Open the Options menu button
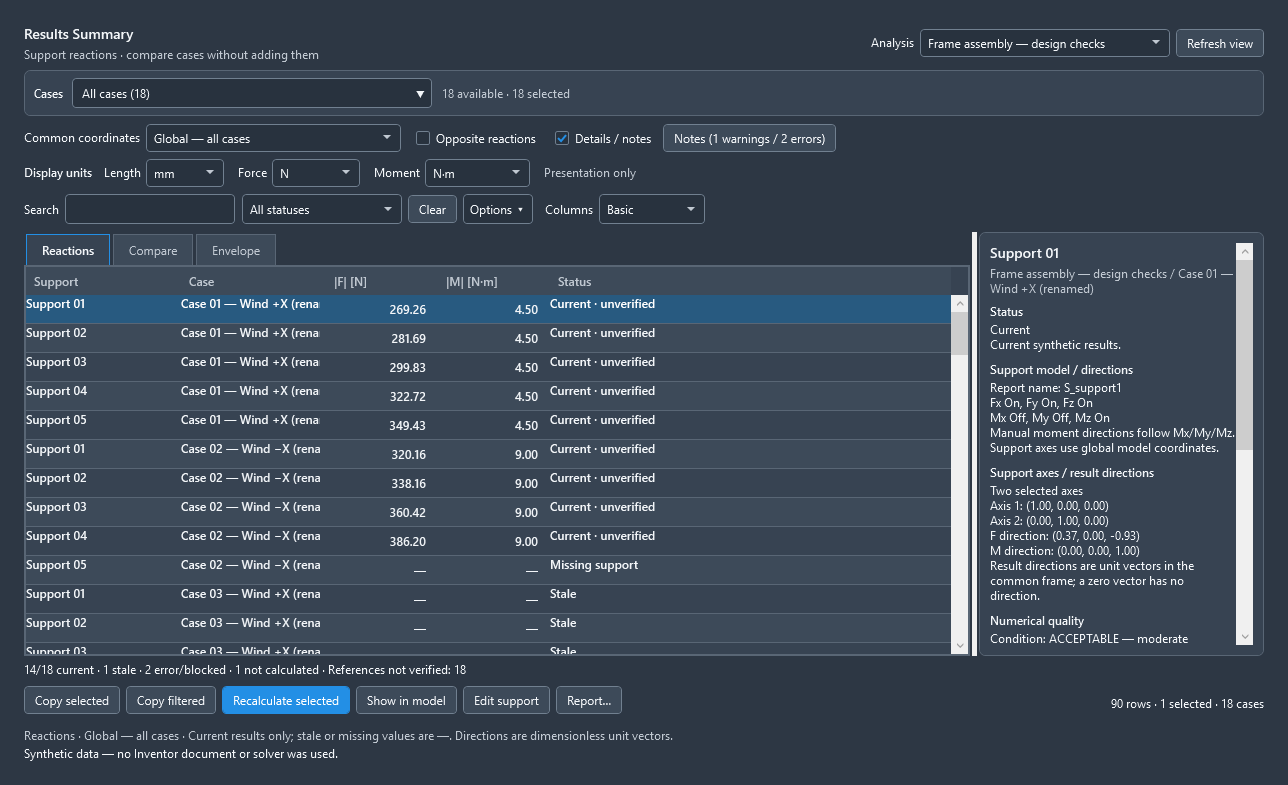1288x785 pixels. 498,209
